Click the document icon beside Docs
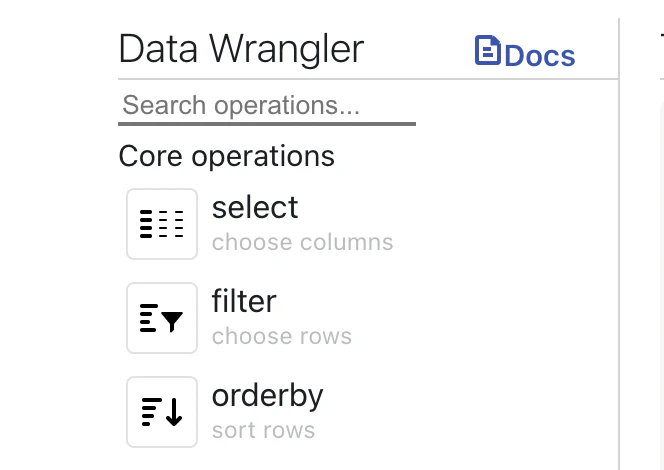 click(x=487, y=52)
